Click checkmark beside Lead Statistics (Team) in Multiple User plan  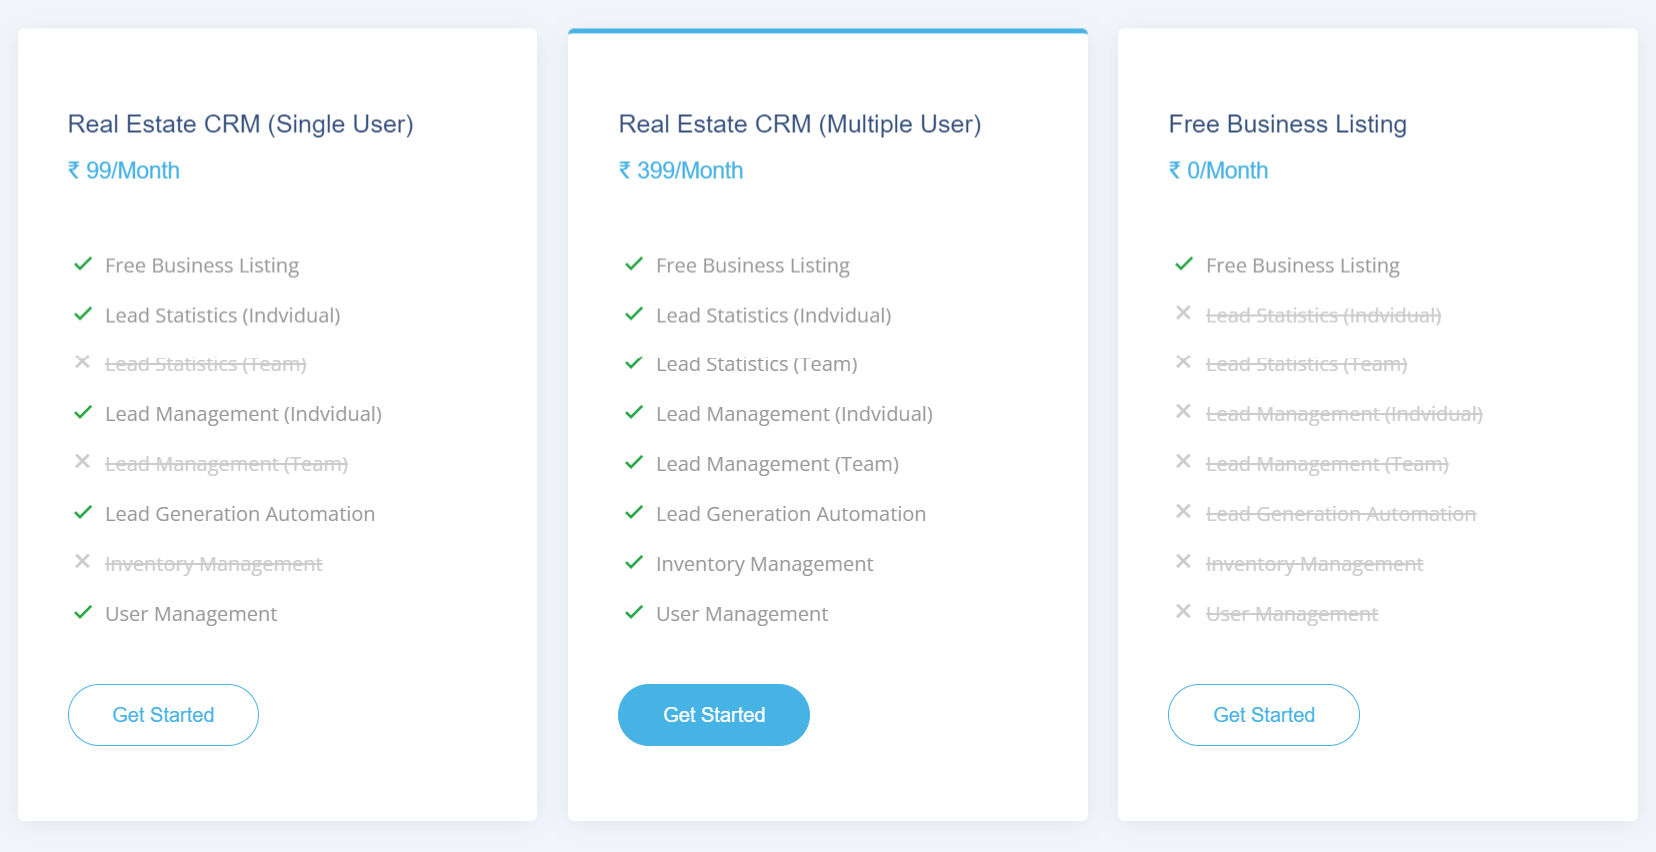coord(634,363)
